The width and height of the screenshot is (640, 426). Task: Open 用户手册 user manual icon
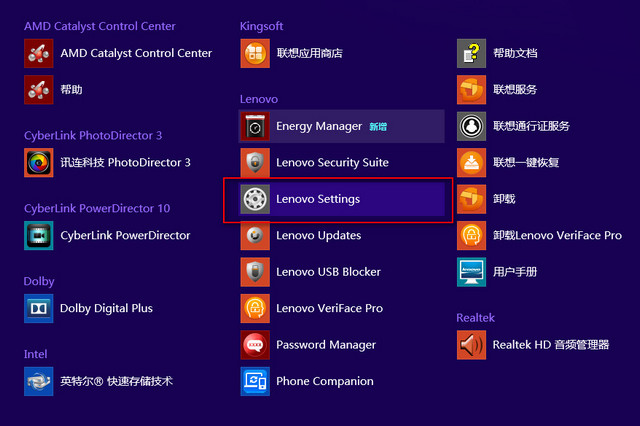click(x=471, y=272)
